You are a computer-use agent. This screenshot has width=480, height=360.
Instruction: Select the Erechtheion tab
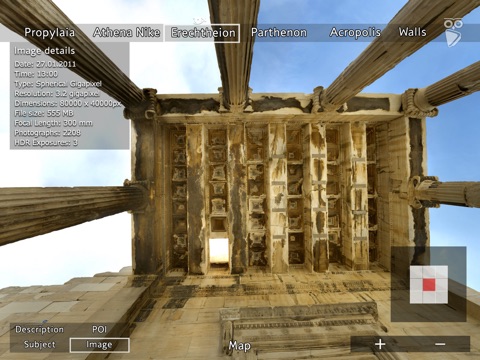[203, 33]
